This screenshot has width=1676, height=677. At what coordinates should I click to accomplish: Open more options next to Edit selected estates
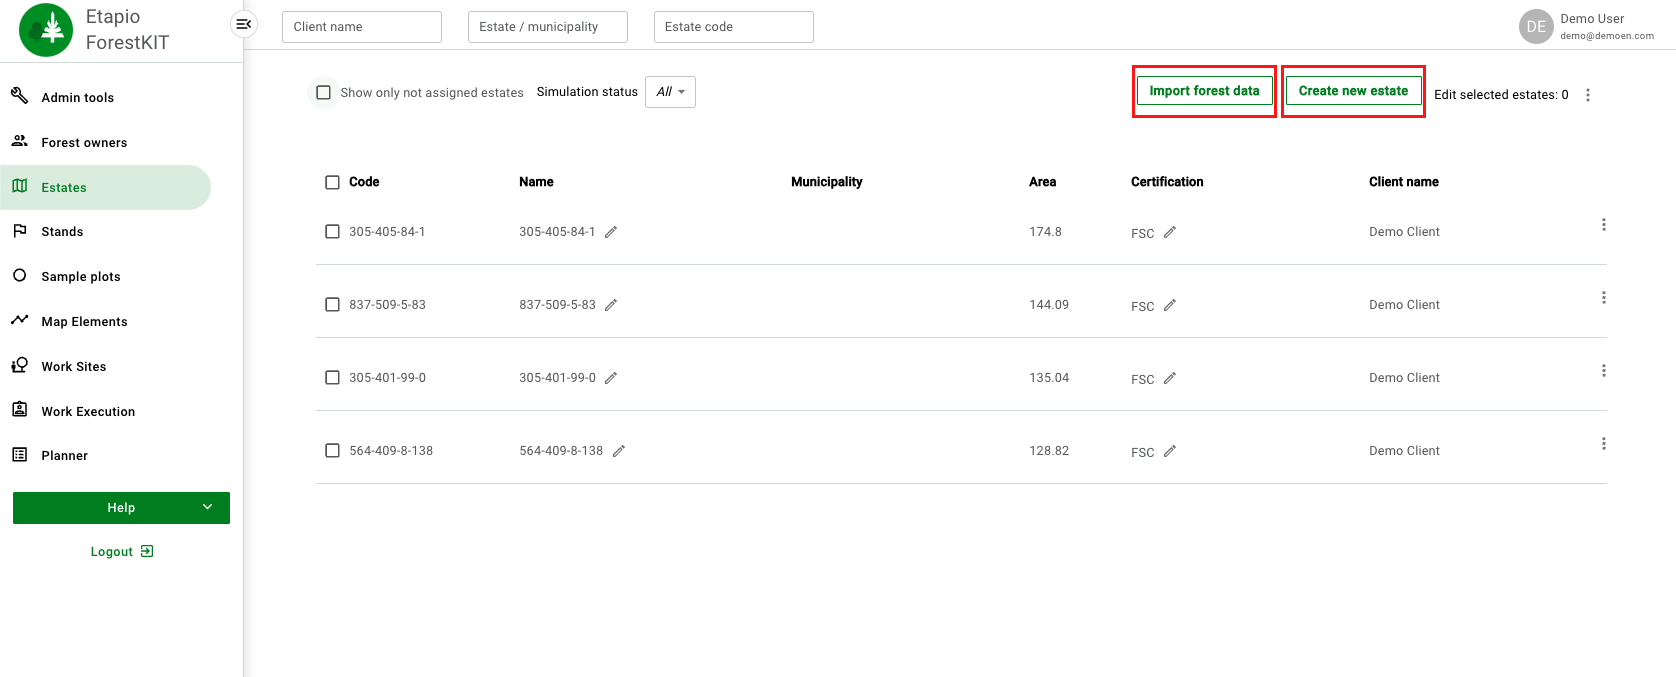point(1588,95)
